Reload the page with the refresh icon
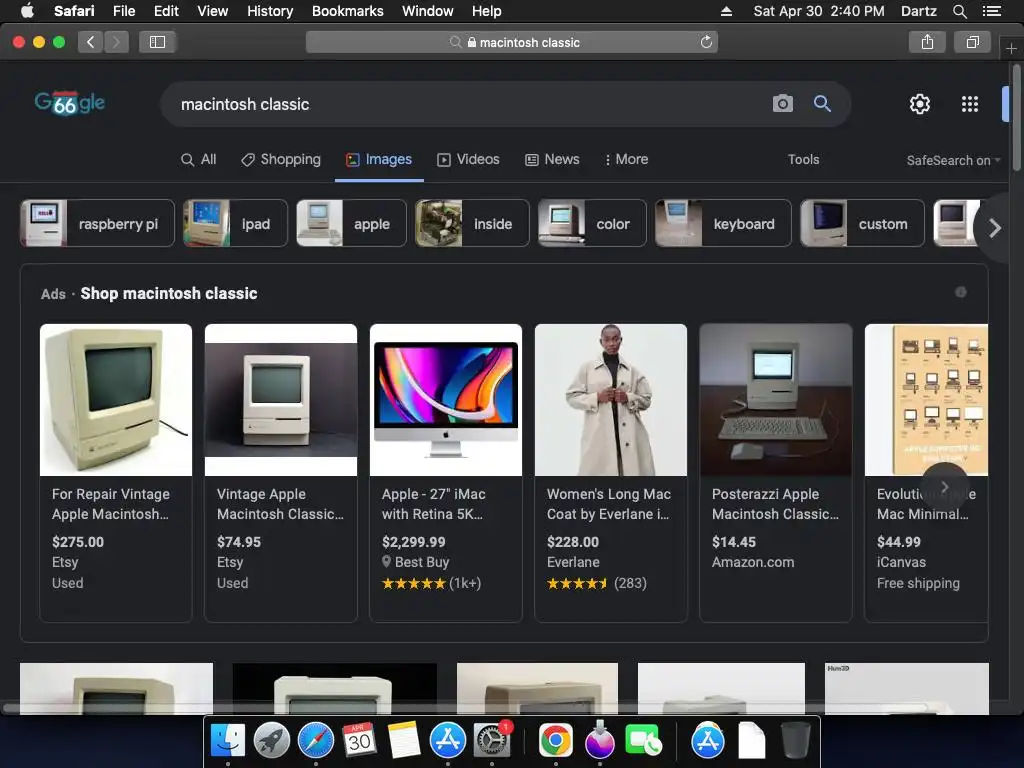The image size is (1024, 768). (706, 42)
